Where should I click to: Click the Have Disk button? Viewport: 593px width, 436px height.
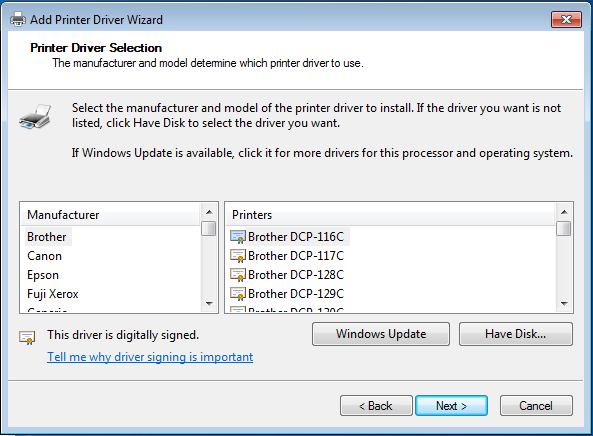pyautogui.click(x=516, y=334)
